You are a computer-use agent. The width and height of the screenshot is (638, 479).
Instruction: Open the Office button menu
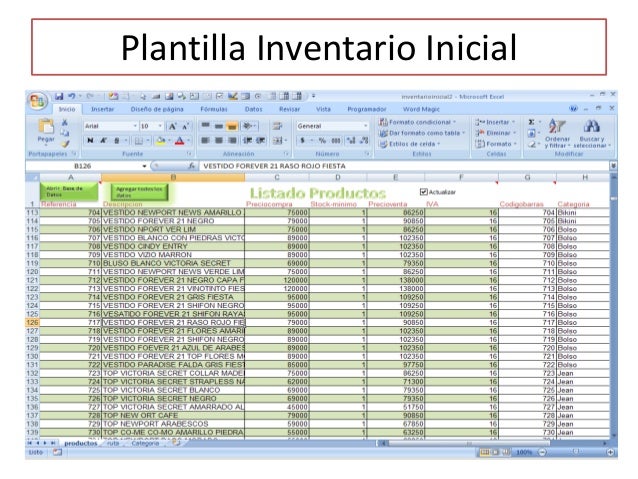coord(37,101)
